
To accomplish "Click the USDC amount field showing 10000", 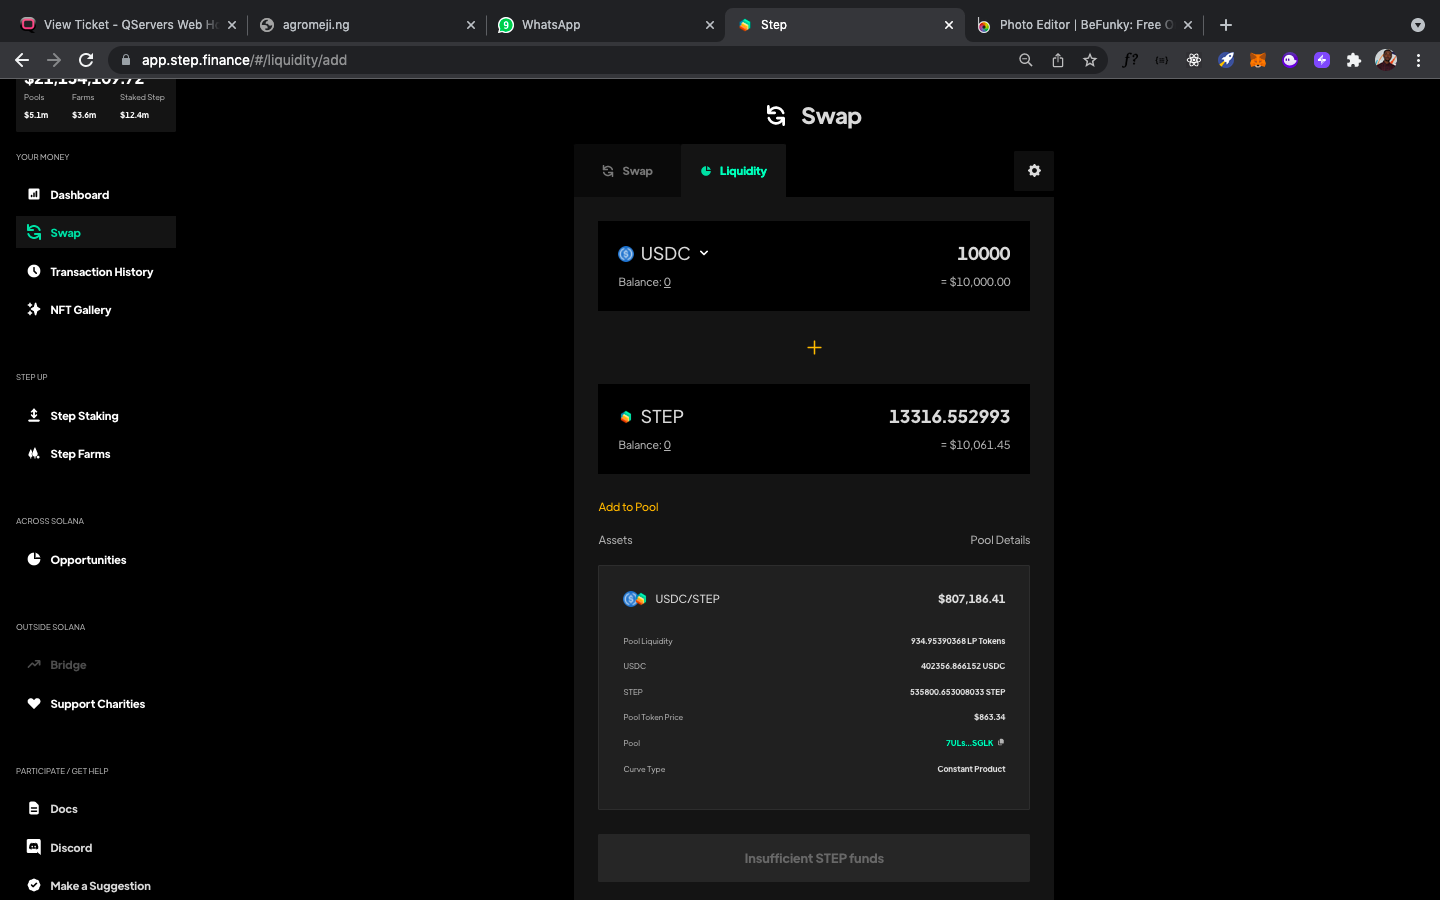I will pyautogui.click(x=983, y=254).
